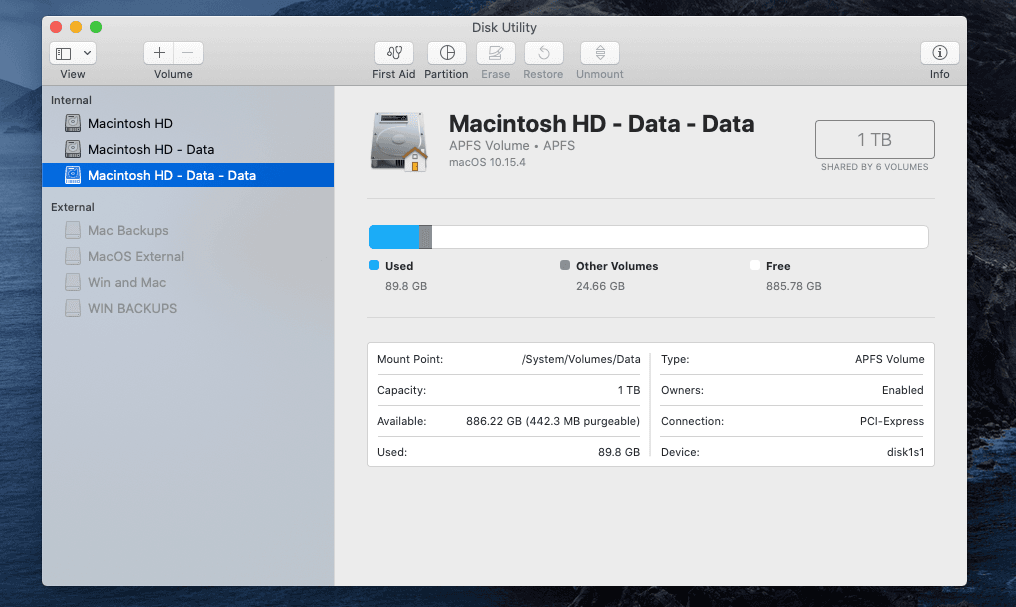Click the 89.8 GB value under the Used legend

tap(406, 286)
